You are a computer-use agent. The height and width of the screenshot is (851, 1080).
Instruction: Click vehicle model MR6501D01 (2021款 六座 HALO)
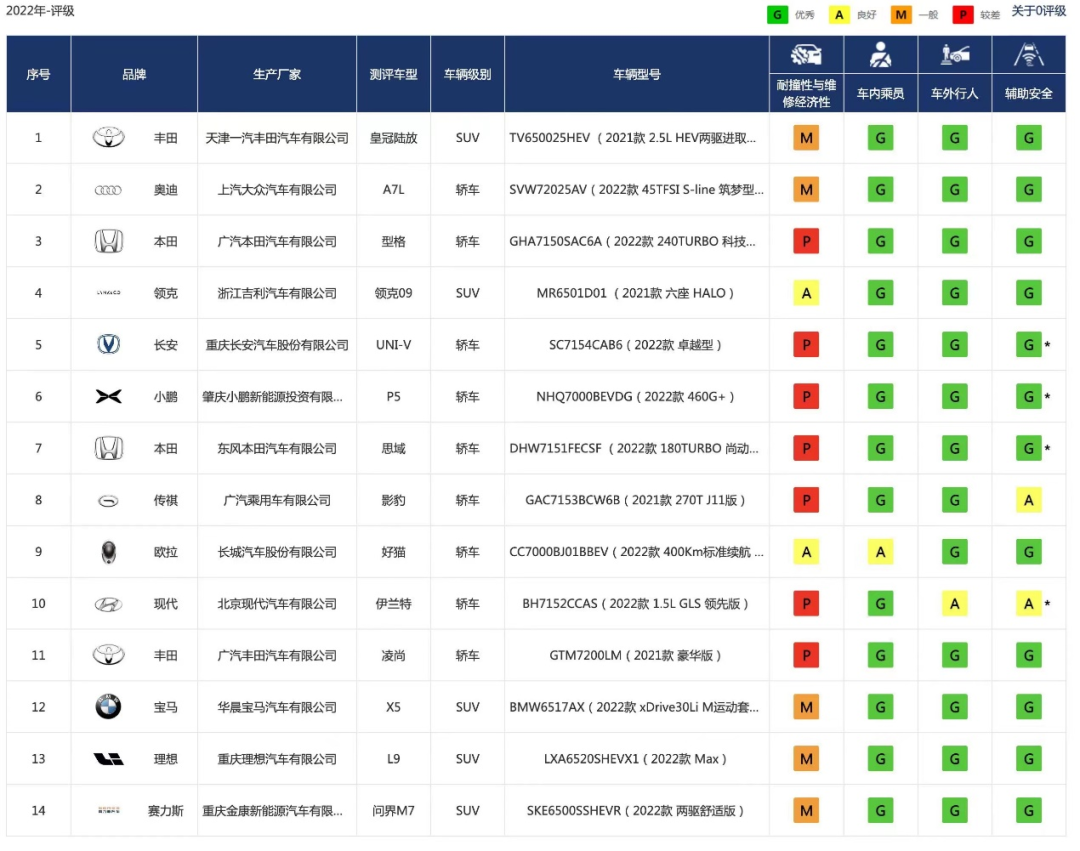[636, 293]
